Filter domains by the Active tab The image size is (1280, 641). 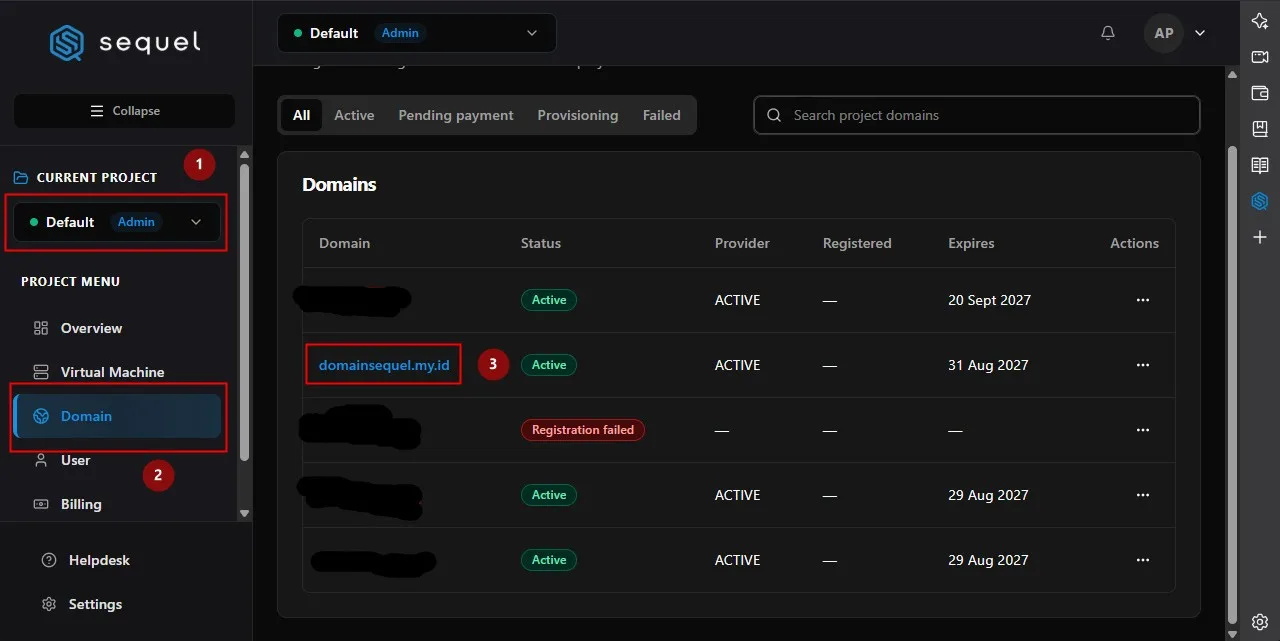click(354, 115)
